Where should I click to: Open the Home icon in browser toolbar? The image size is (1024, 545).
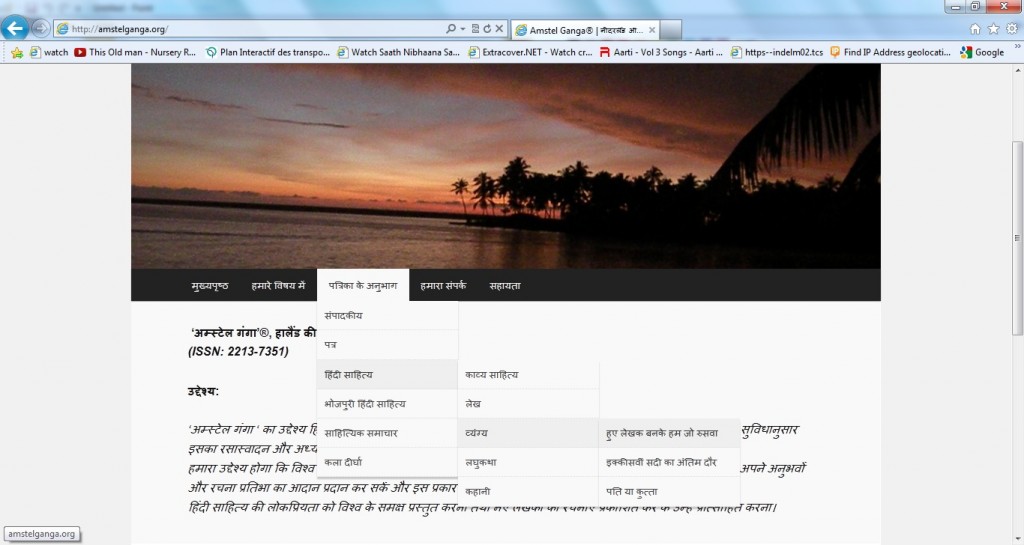(x=975, y=29)
